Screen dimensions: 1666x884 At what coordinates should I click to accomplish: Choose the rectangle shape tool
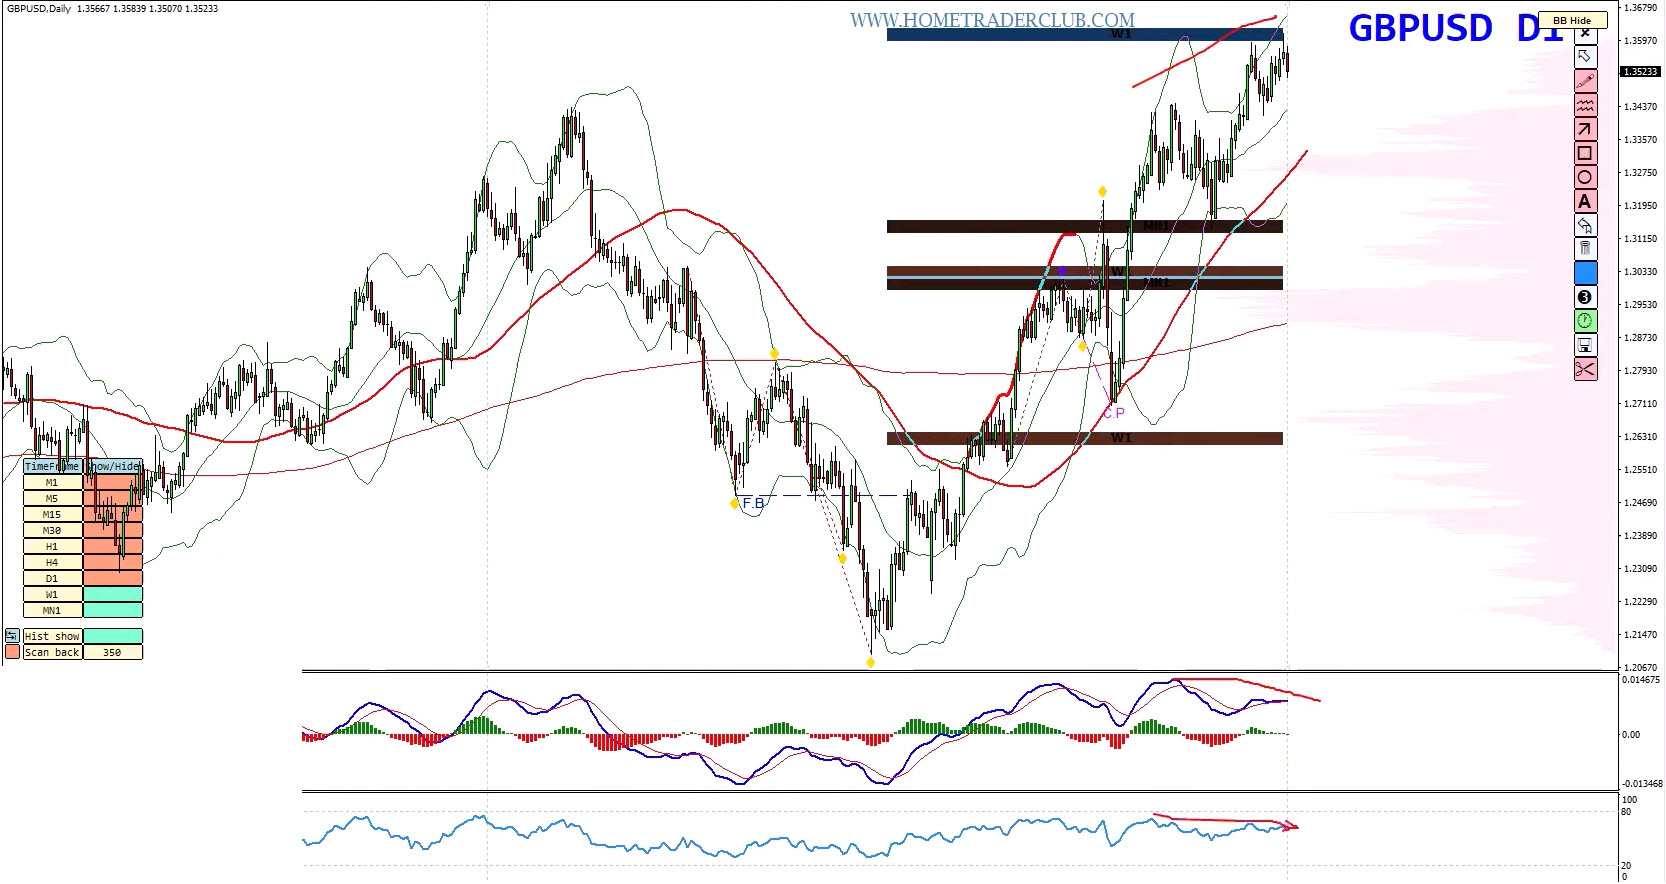point(1585,153)
